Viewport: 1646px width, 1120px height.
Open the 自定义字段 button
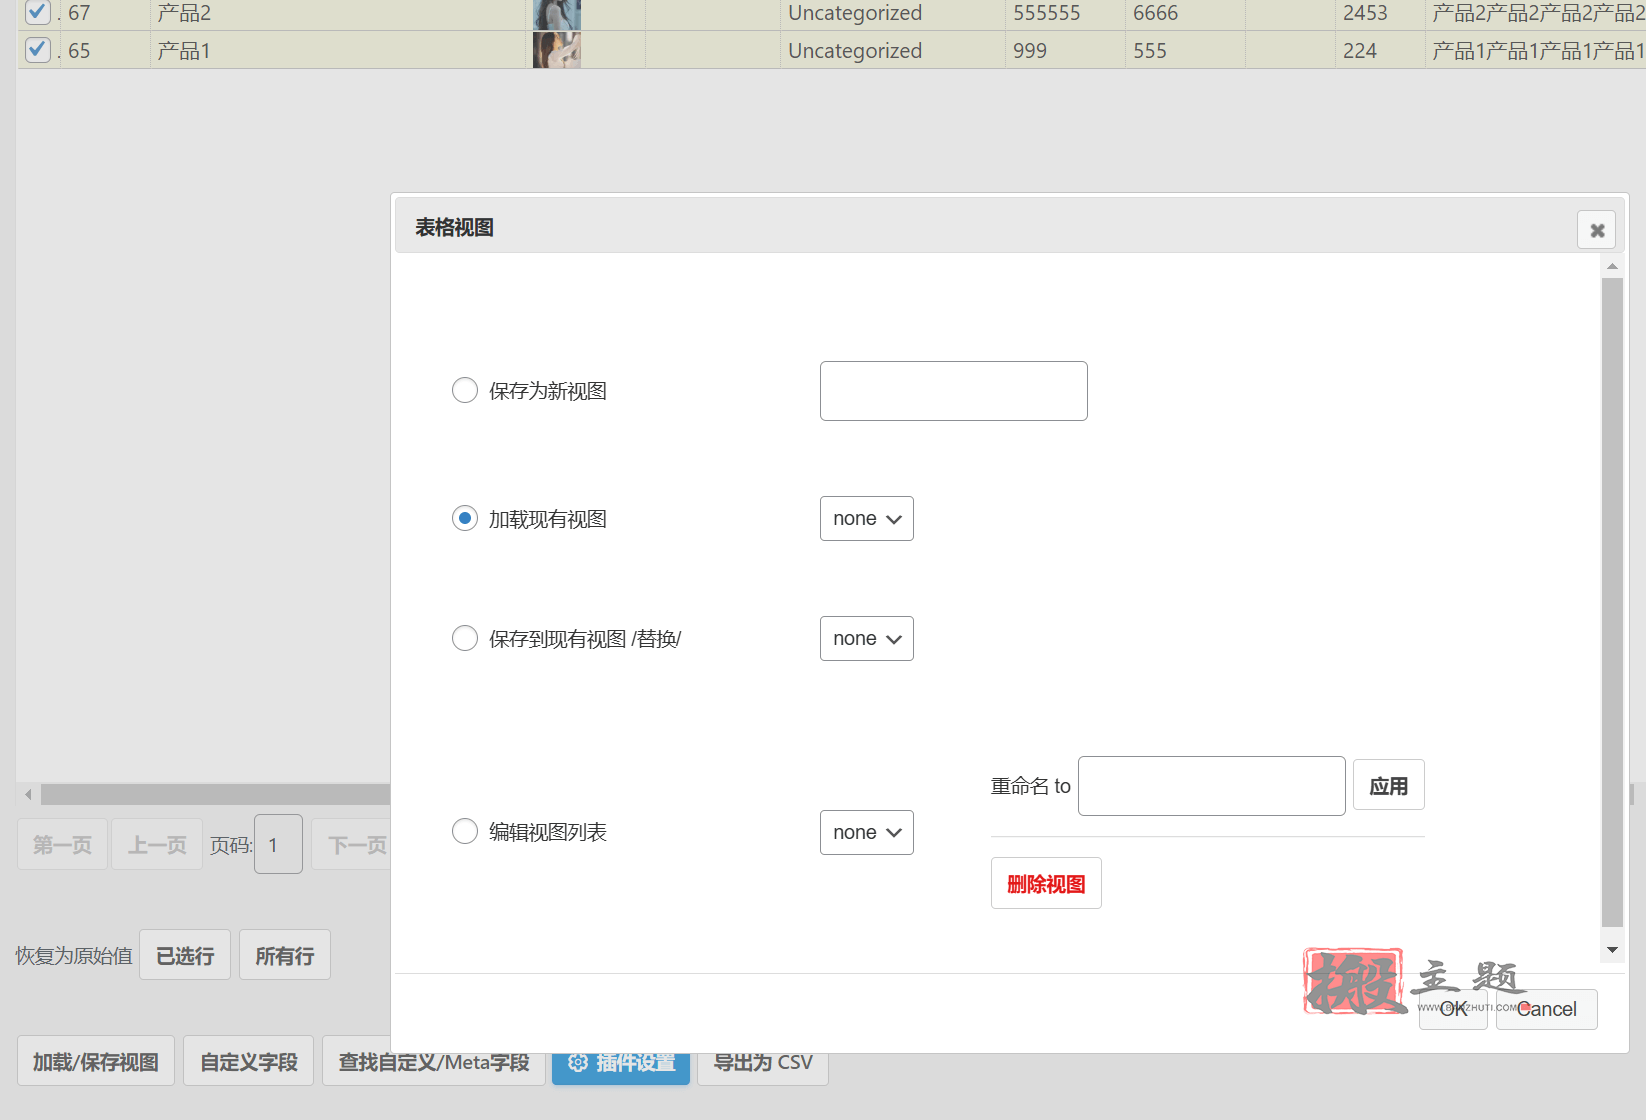pos(249,1061)
